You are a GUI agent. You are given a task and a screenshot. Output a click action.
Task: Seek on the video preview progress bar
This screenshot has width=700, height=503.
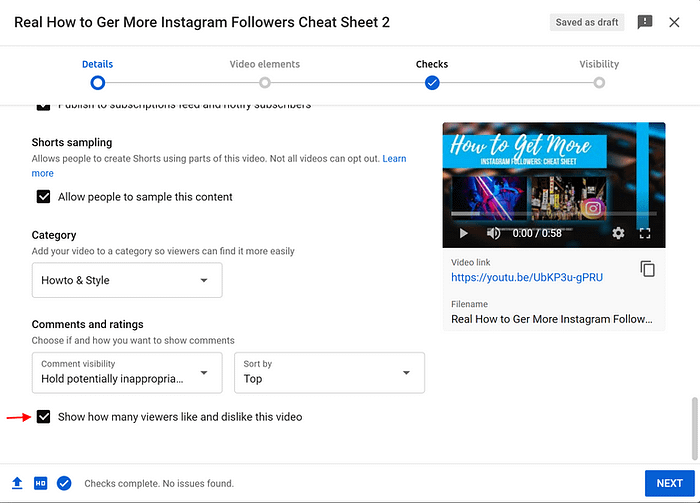[x=554, y=214]
